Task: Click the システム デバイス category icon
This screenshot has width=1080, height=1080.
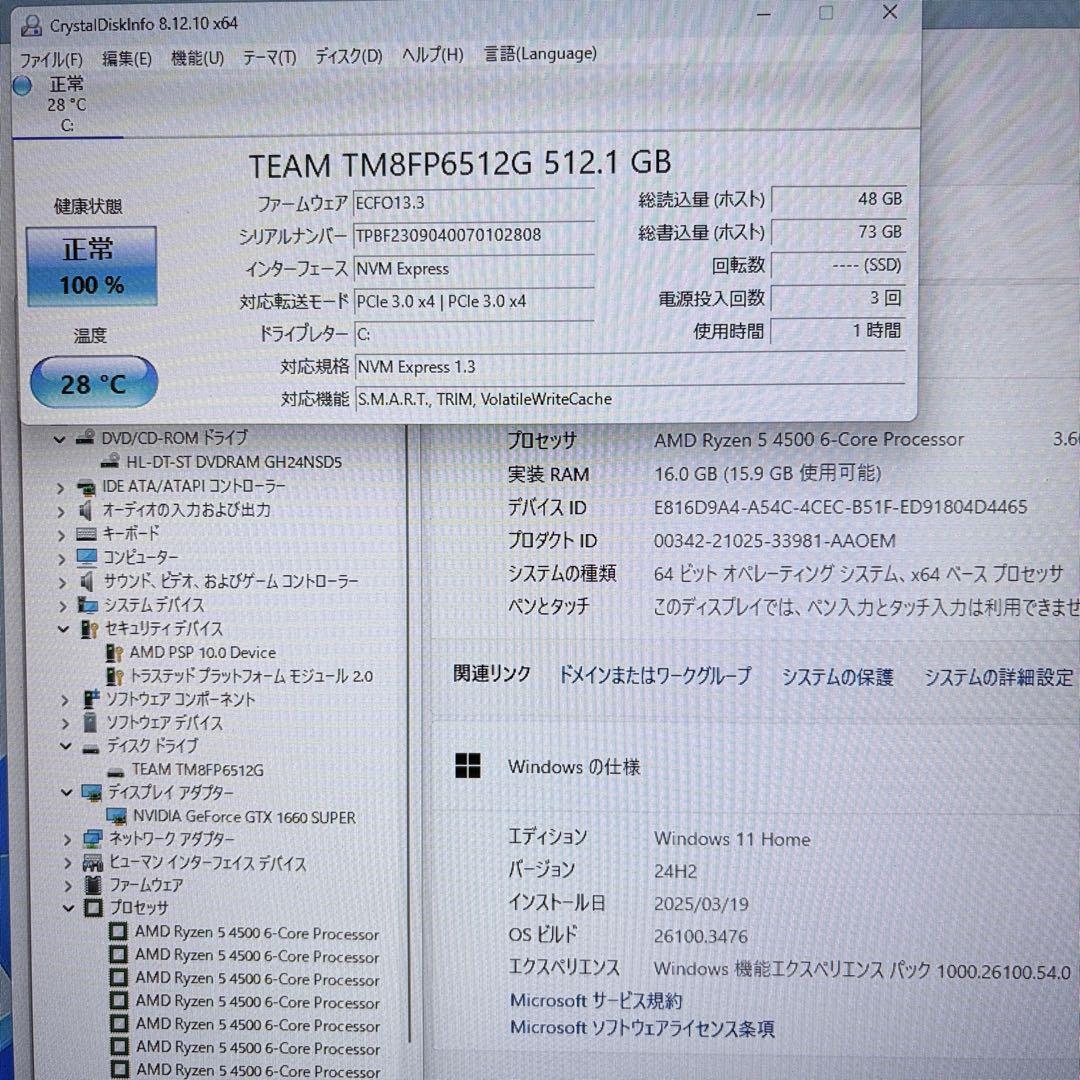Action: 88,605
